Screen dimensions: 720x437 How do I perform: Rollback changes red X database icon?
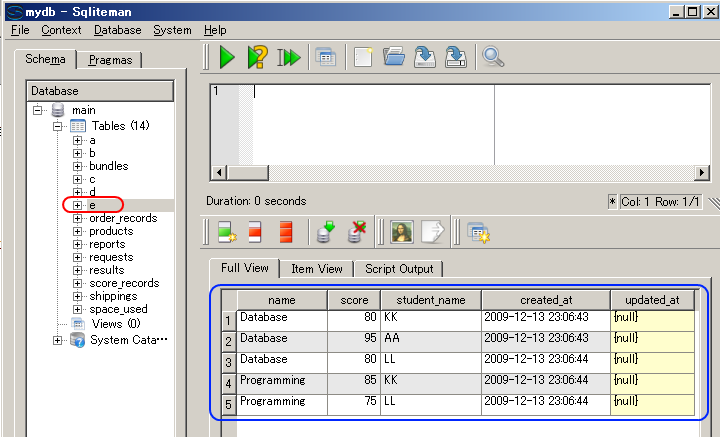pyautogui.click(x=357, y=231)
